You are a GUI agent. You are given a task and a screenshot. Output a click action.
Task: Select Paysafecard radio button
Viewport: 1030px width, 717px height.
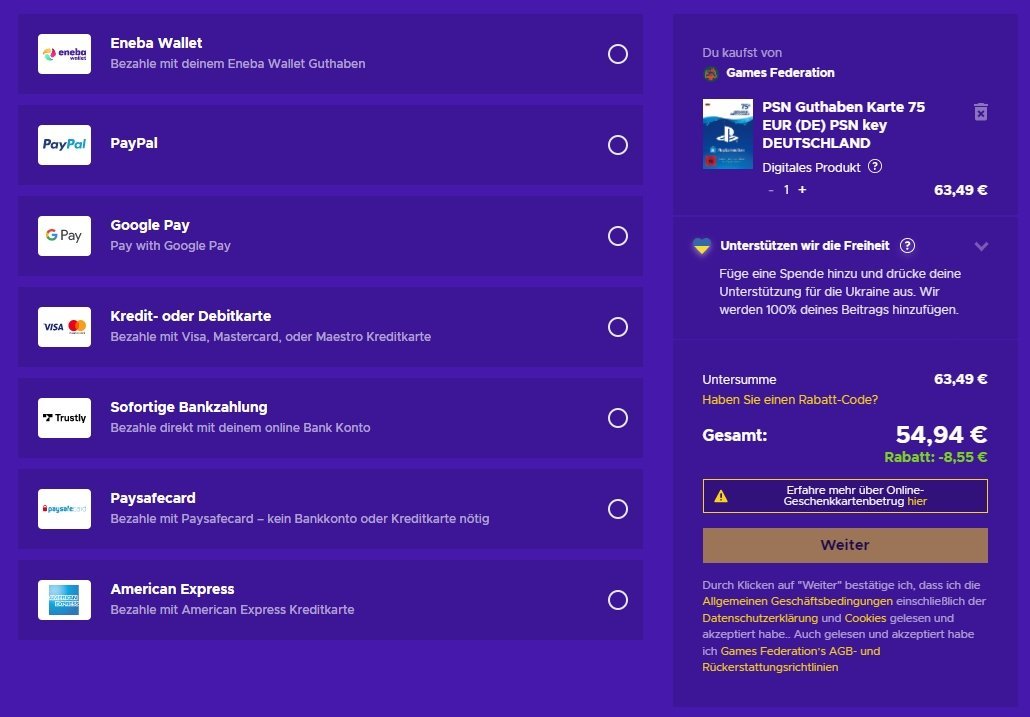[617, 509]
